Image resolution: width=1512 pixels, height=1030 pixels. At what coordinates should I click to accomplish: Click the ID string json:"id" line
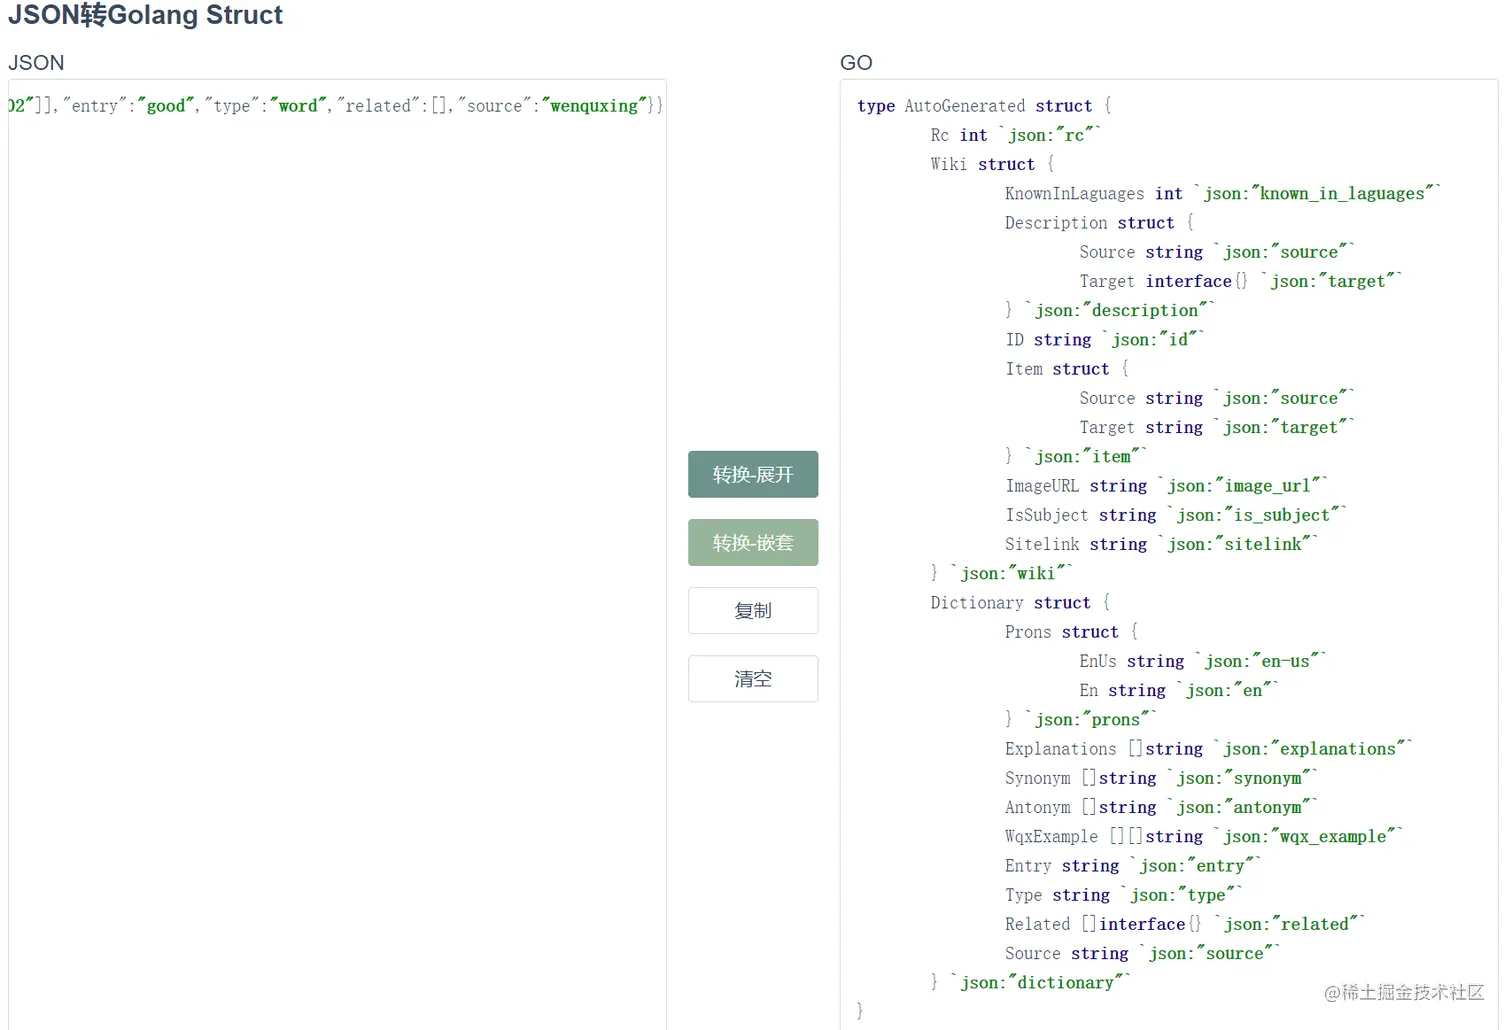coord(1105,339)
